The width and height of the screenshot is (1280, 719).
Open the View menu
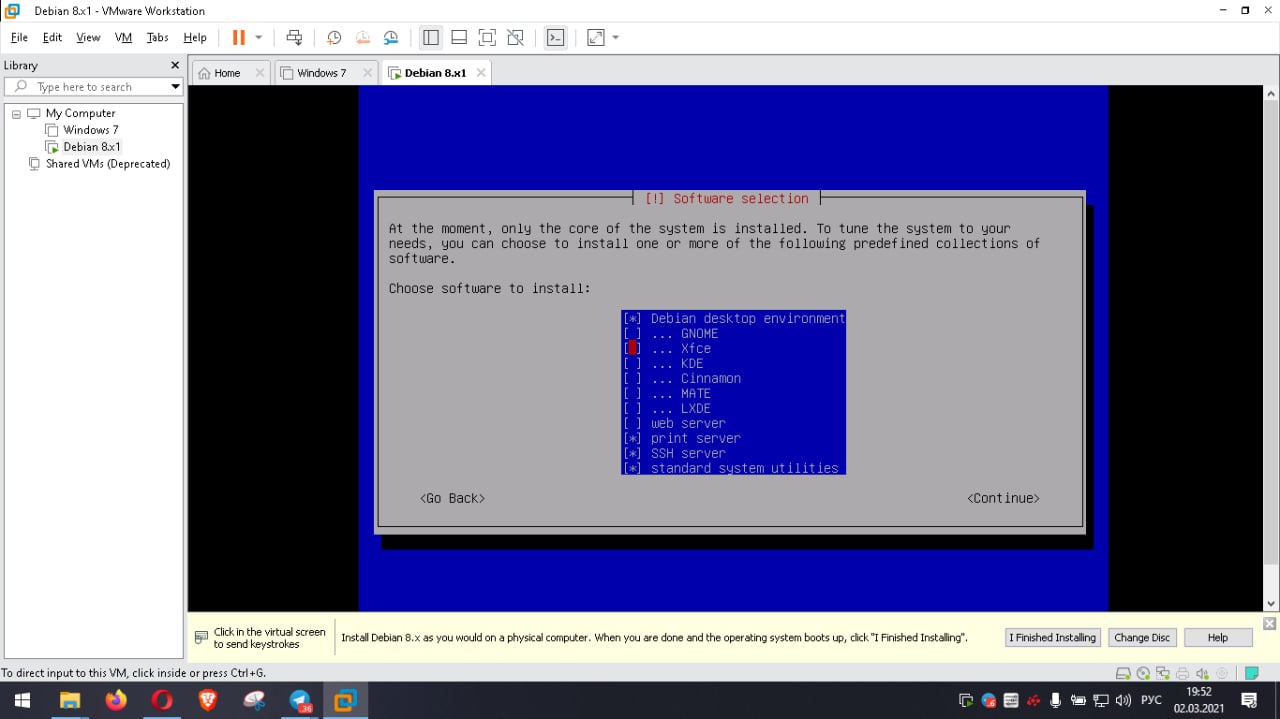tap(88, 37)
